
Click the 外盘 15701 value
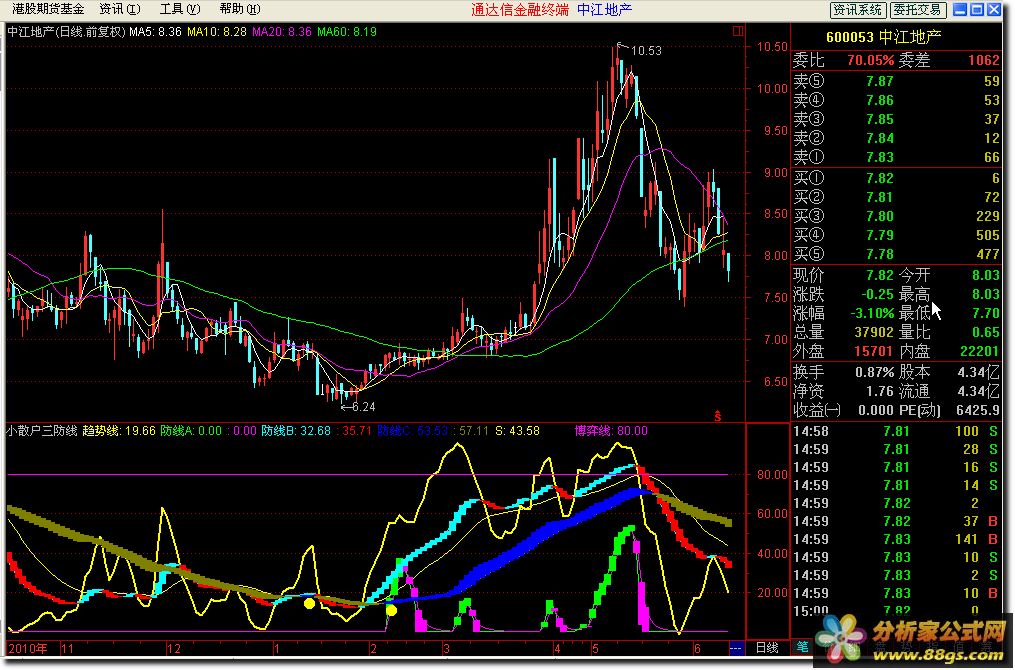tap(873, 351)
